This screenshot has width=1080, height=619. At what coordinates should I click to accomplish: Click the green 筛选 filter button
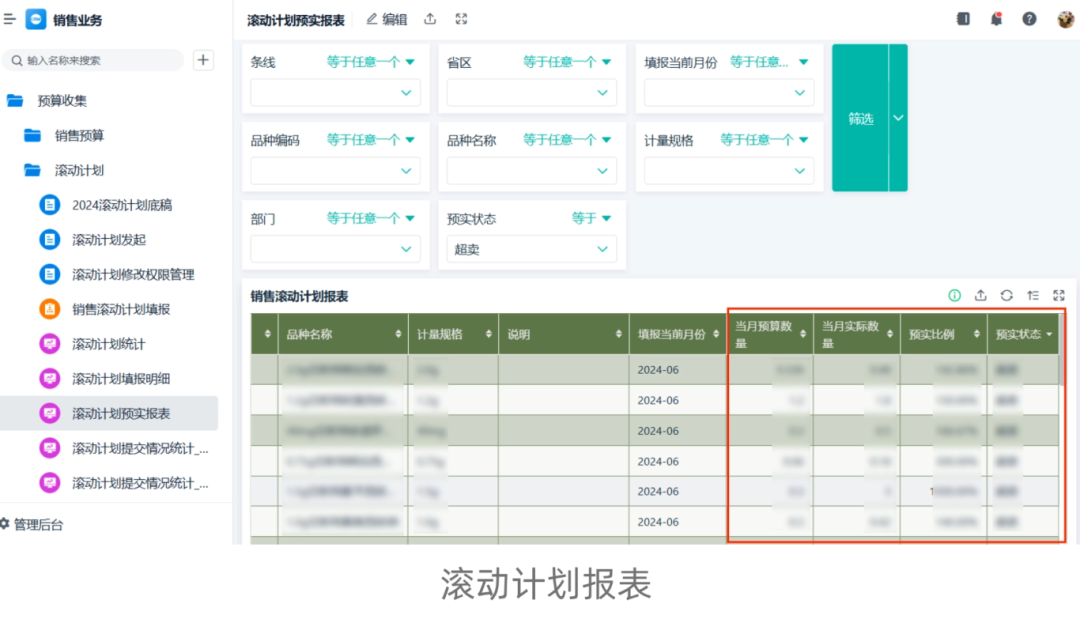[x=860, y=118]
